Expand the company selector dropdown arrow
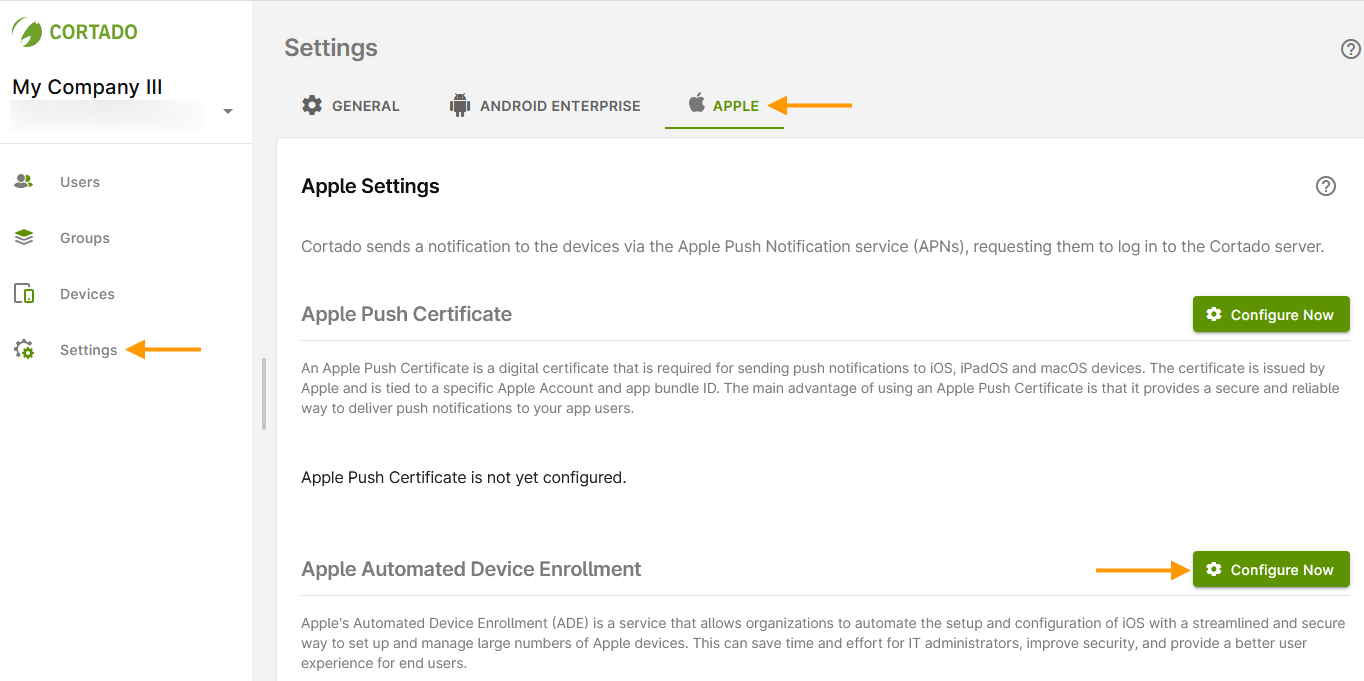 pos(228,112)
